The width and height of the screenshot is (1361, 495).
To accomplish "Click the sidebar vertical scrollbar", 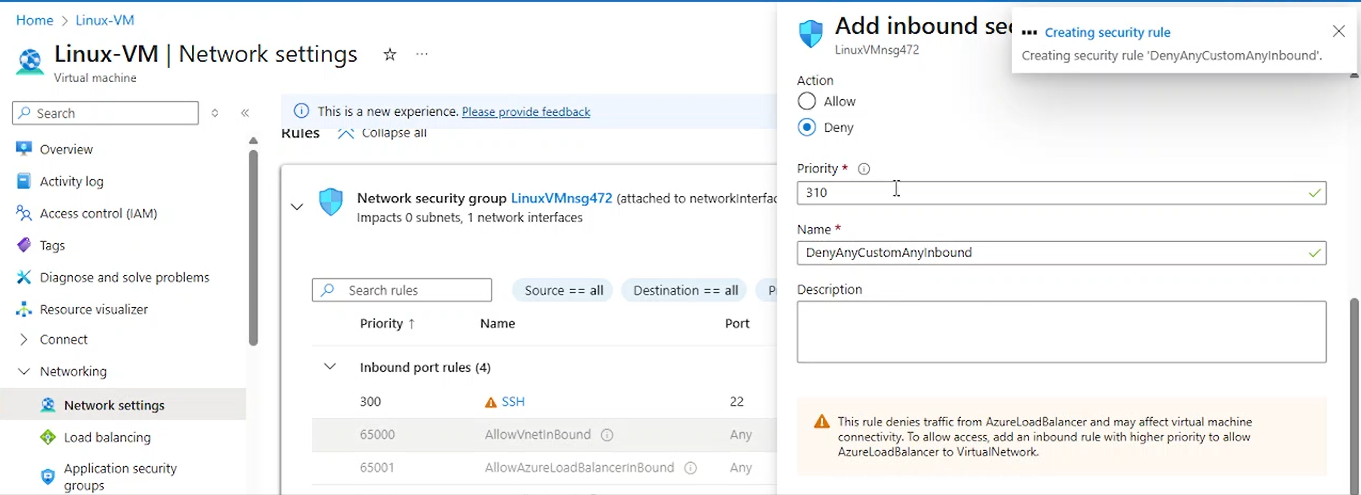I will 254,247.
